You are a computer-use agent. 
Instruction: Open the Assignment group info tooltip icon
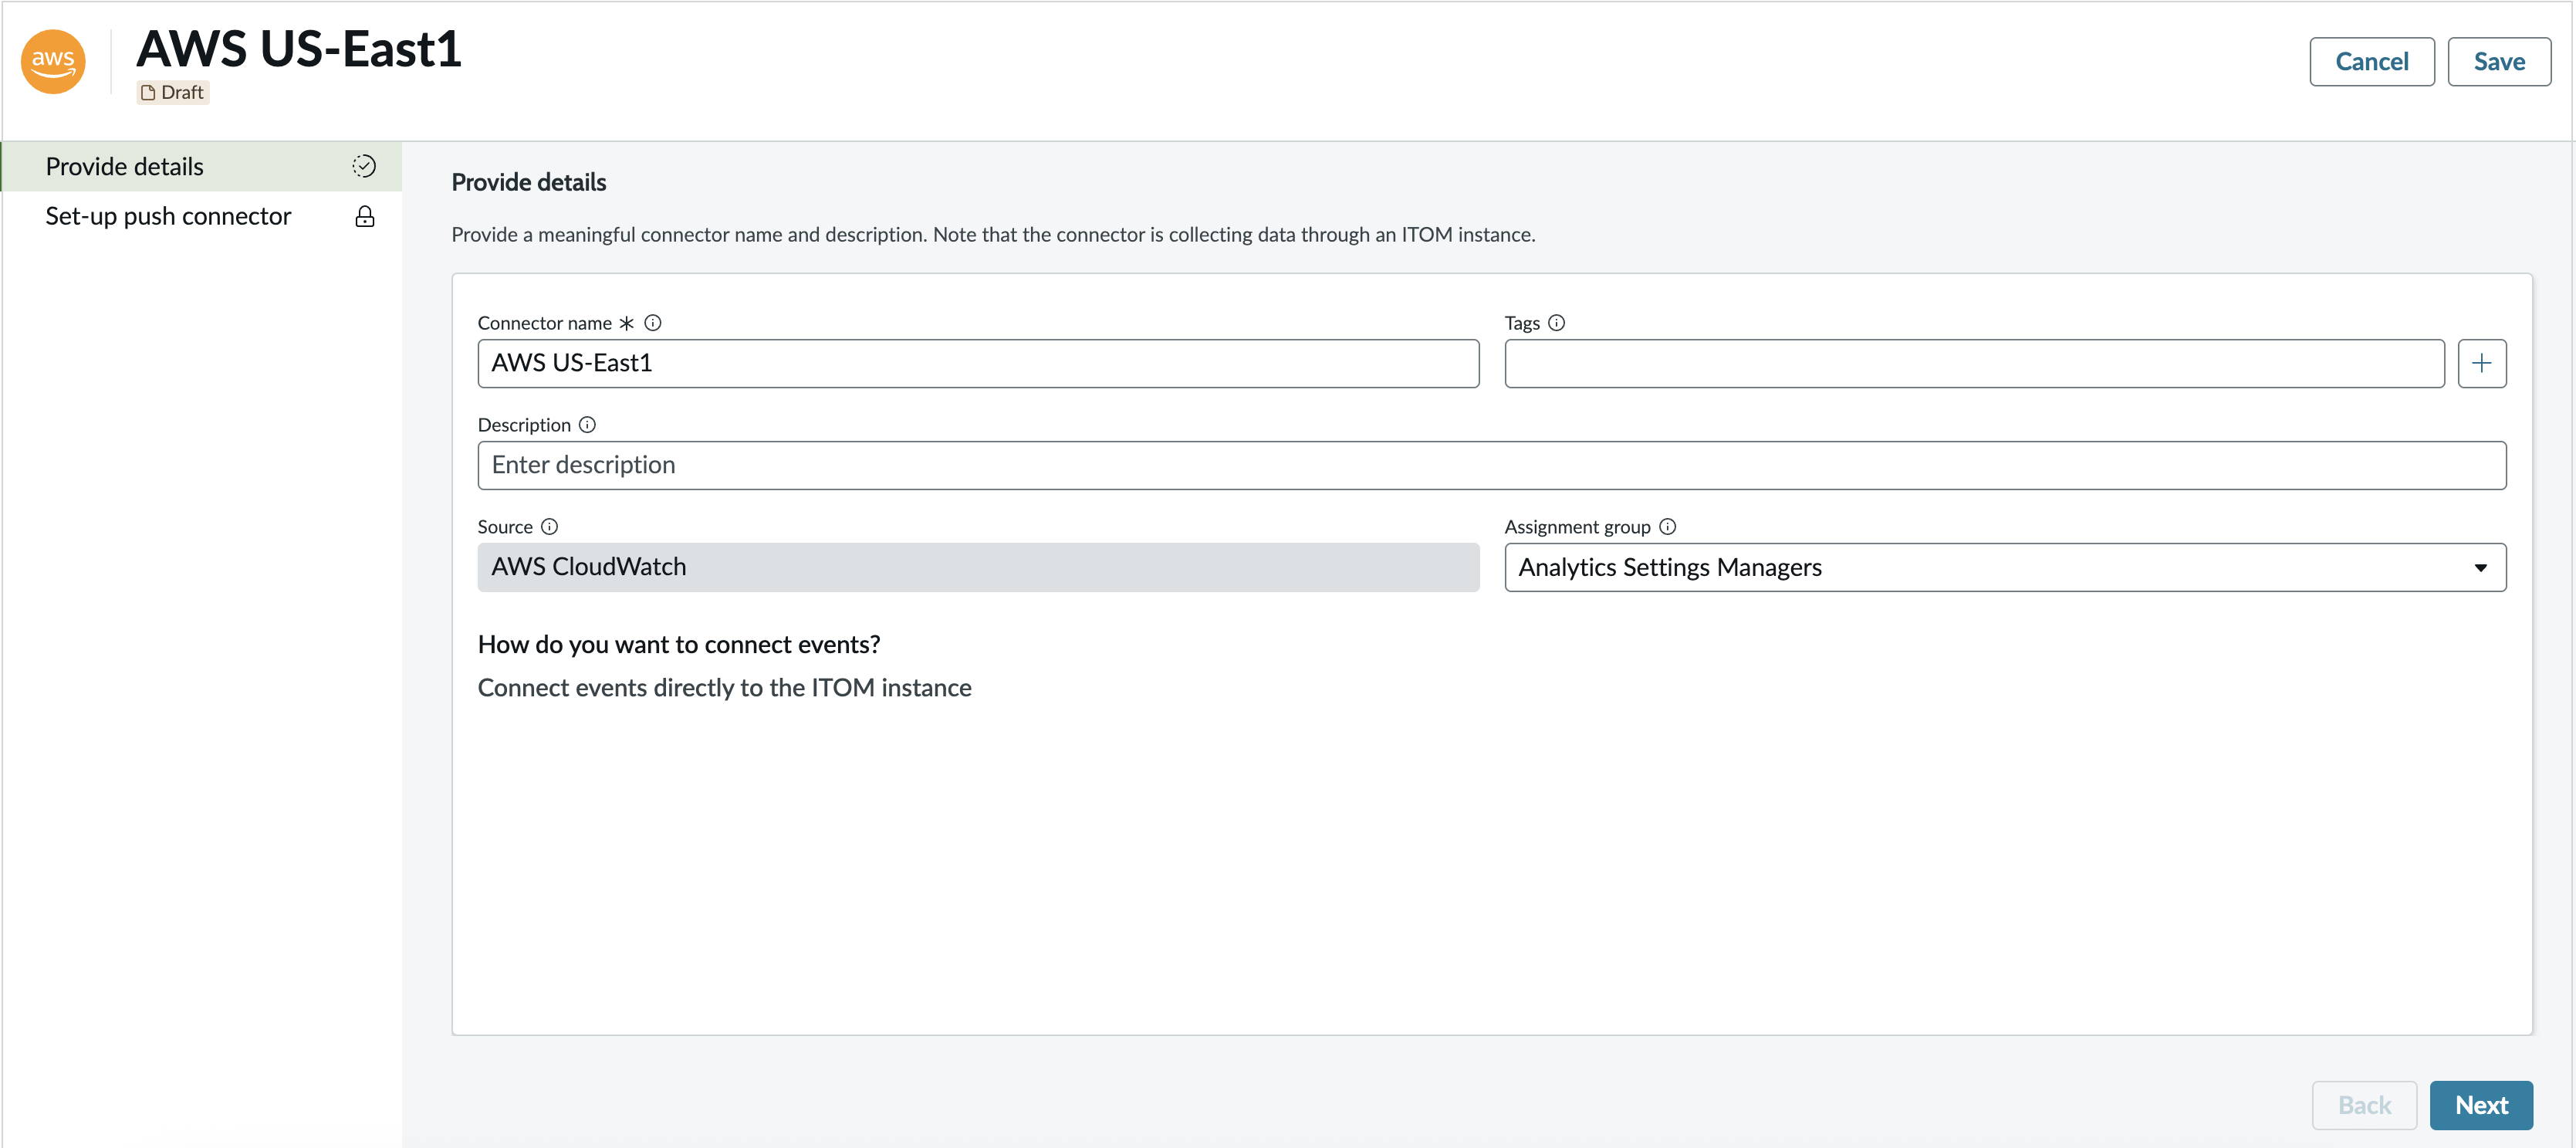pyautogui.click(x=1667, y=527)
